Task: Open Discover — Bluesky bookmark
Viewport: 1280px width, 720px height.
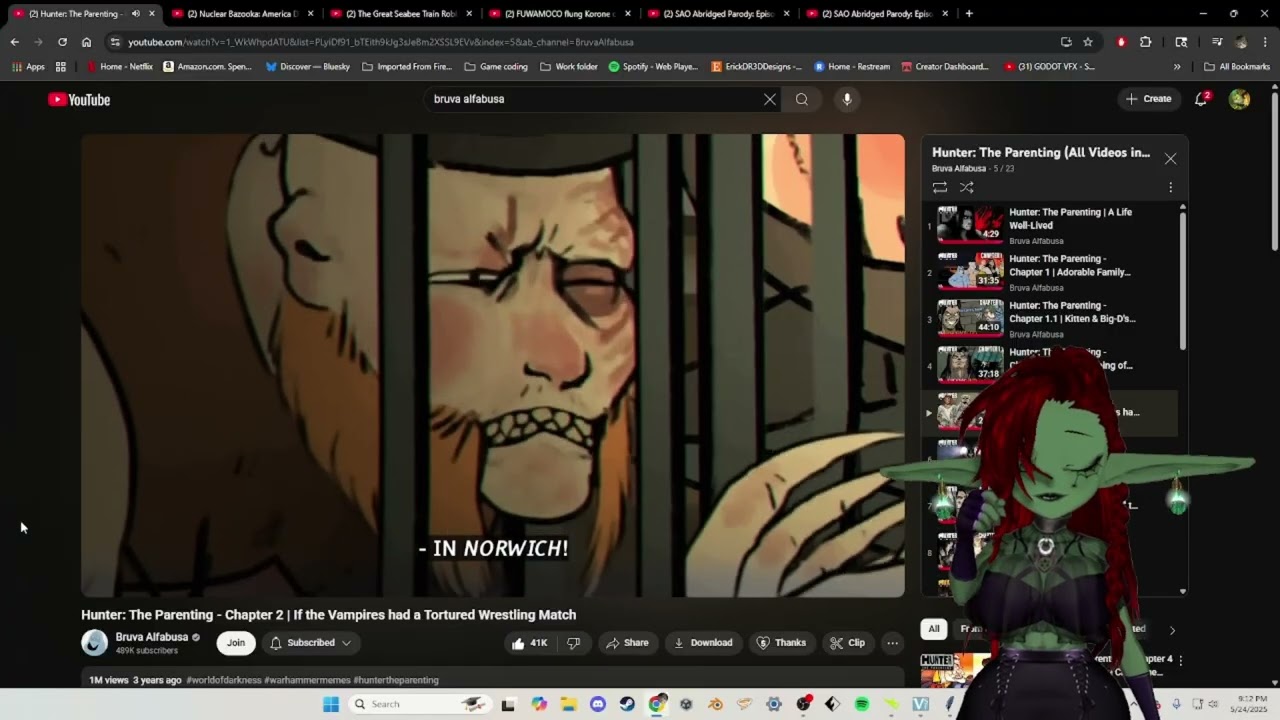Action: coord(308,67)
